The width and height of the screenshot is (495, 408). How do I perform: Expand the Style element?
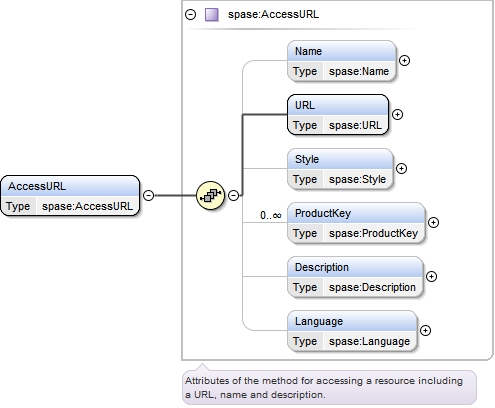tap(401, 169)
